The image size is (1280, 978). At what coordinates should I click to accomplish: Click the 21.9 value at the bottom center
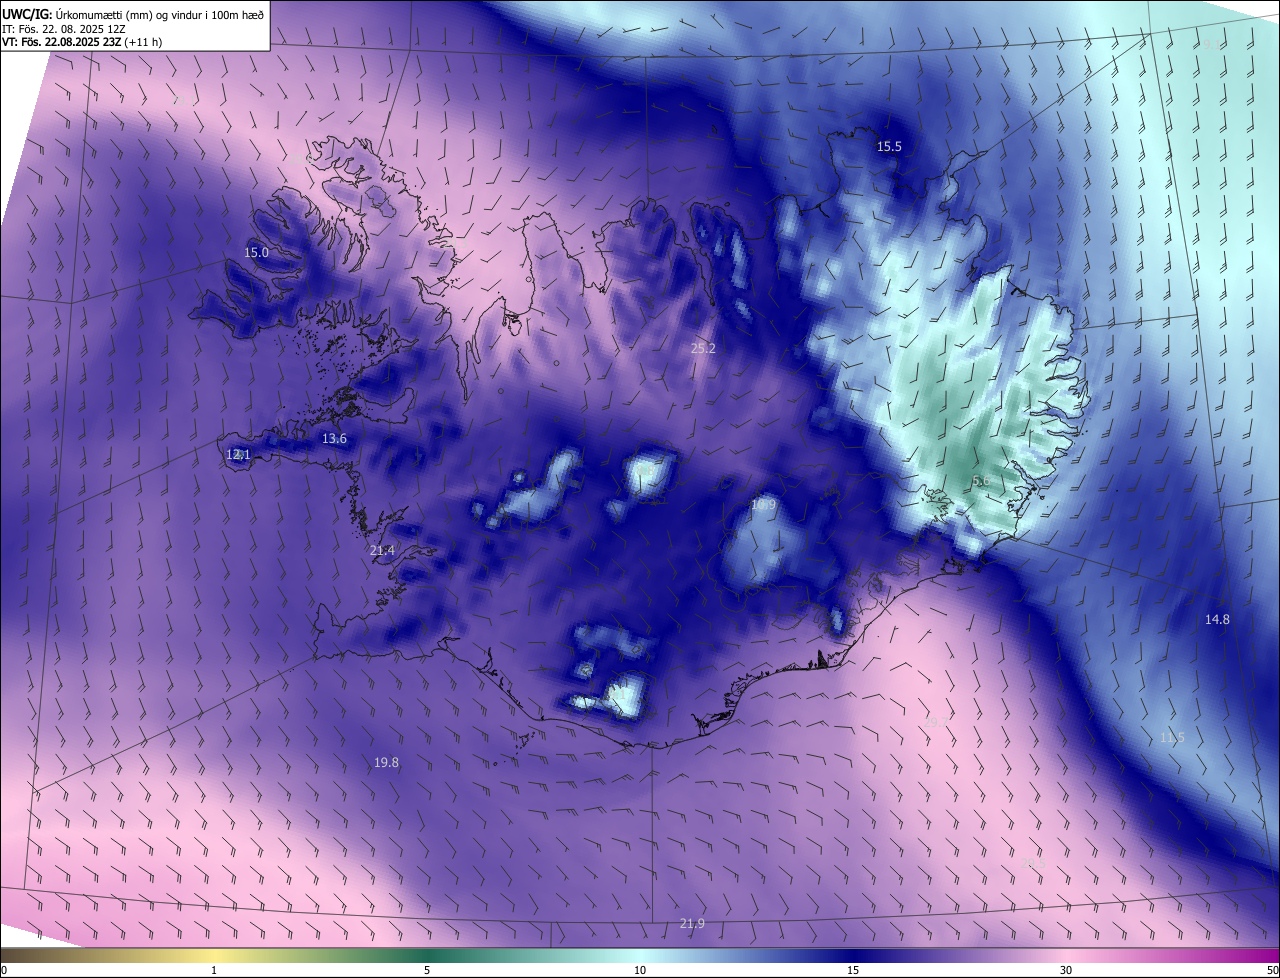pyautogui.click(x=692, y=923)
